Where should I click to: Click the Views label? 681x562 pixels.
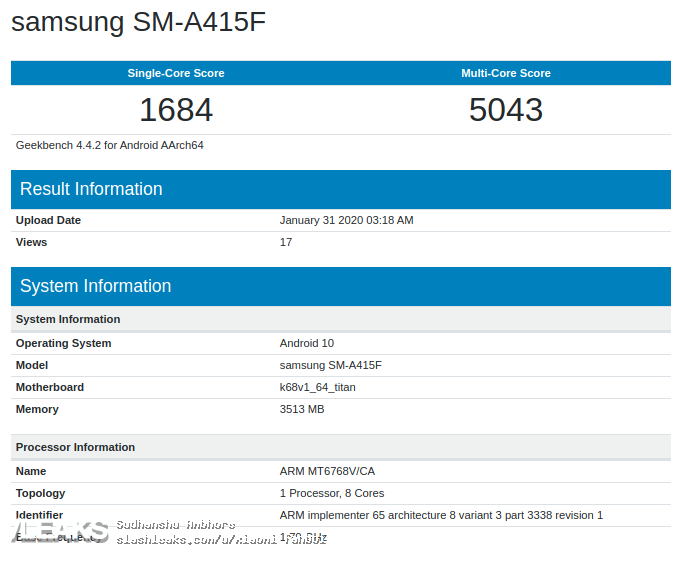(31, 242)
